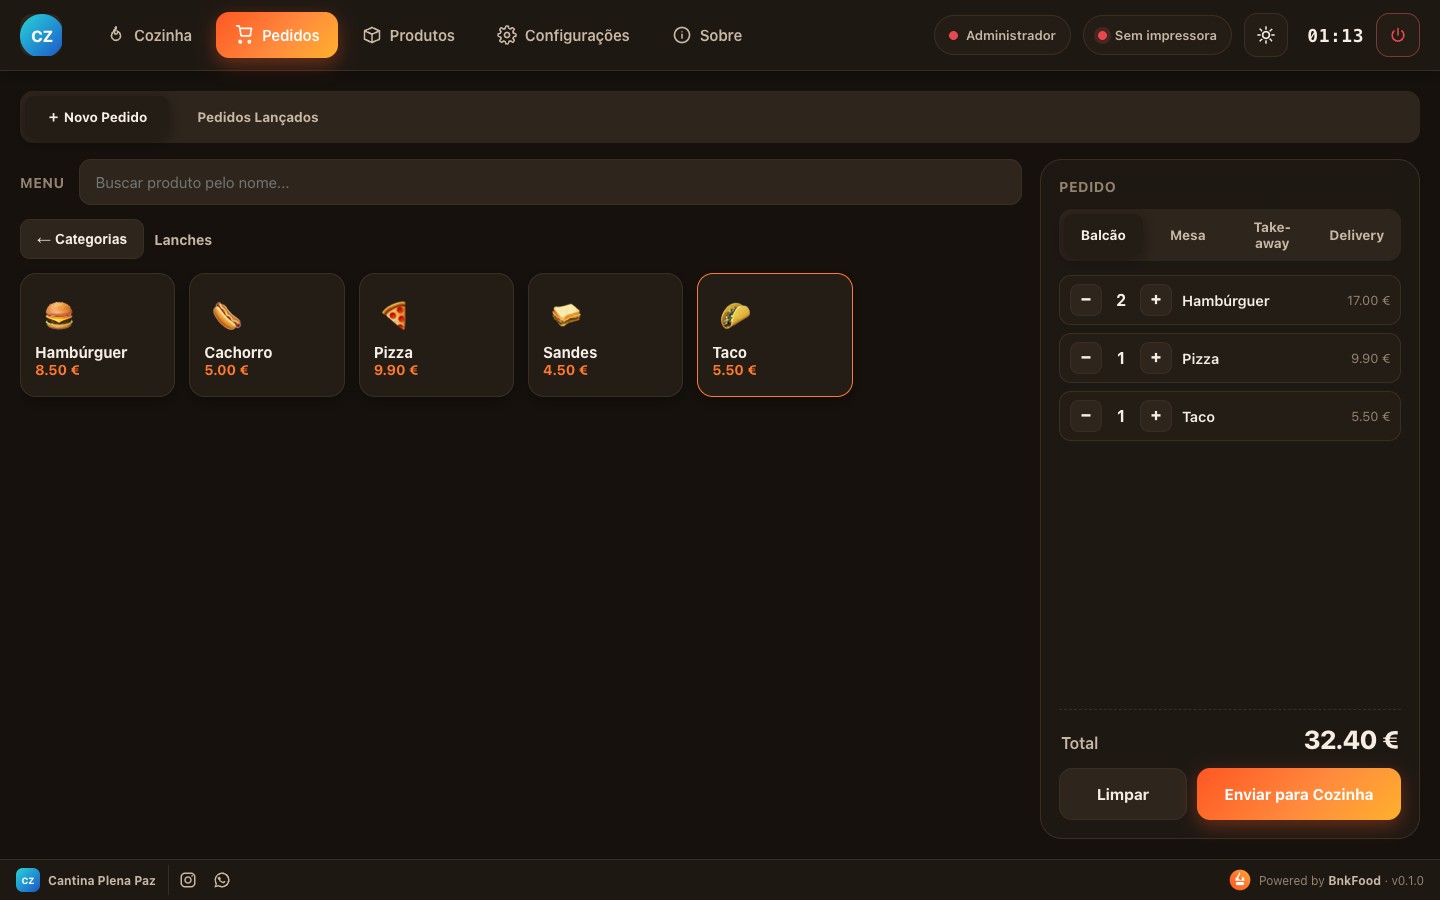1440x900 pixels.
Task: Click the 17.00 € line price
Action: tap(1368, 300)
